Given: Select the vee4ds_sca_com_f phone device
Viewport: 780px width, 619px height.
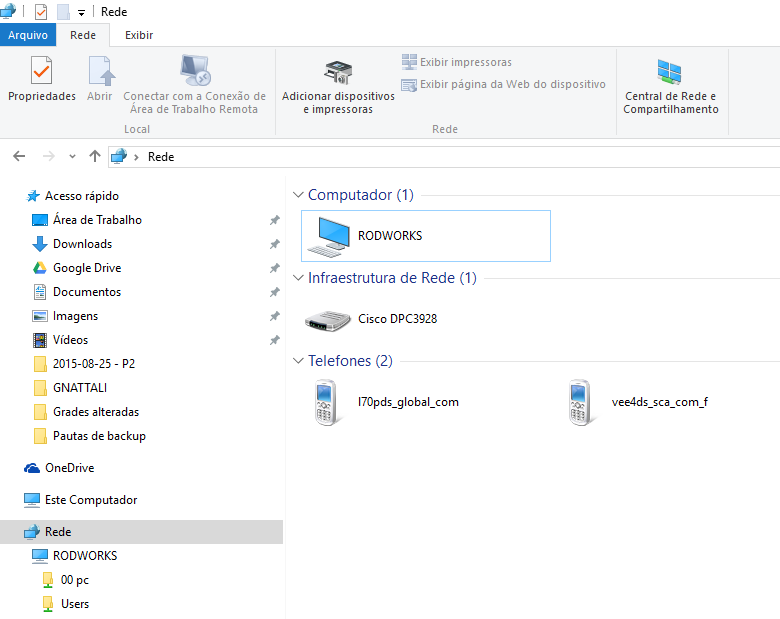Looking at the screenshot, I should (x=638, y=402).
